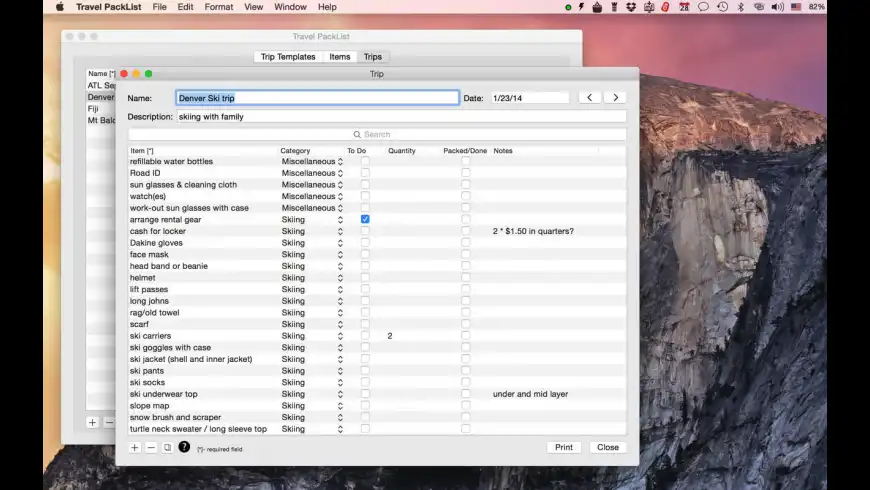Go to the previous trip with left arrow
Image resolution: width=870 pixels, height=490 pixels.
pyautogui.click(x=590, y=98)
